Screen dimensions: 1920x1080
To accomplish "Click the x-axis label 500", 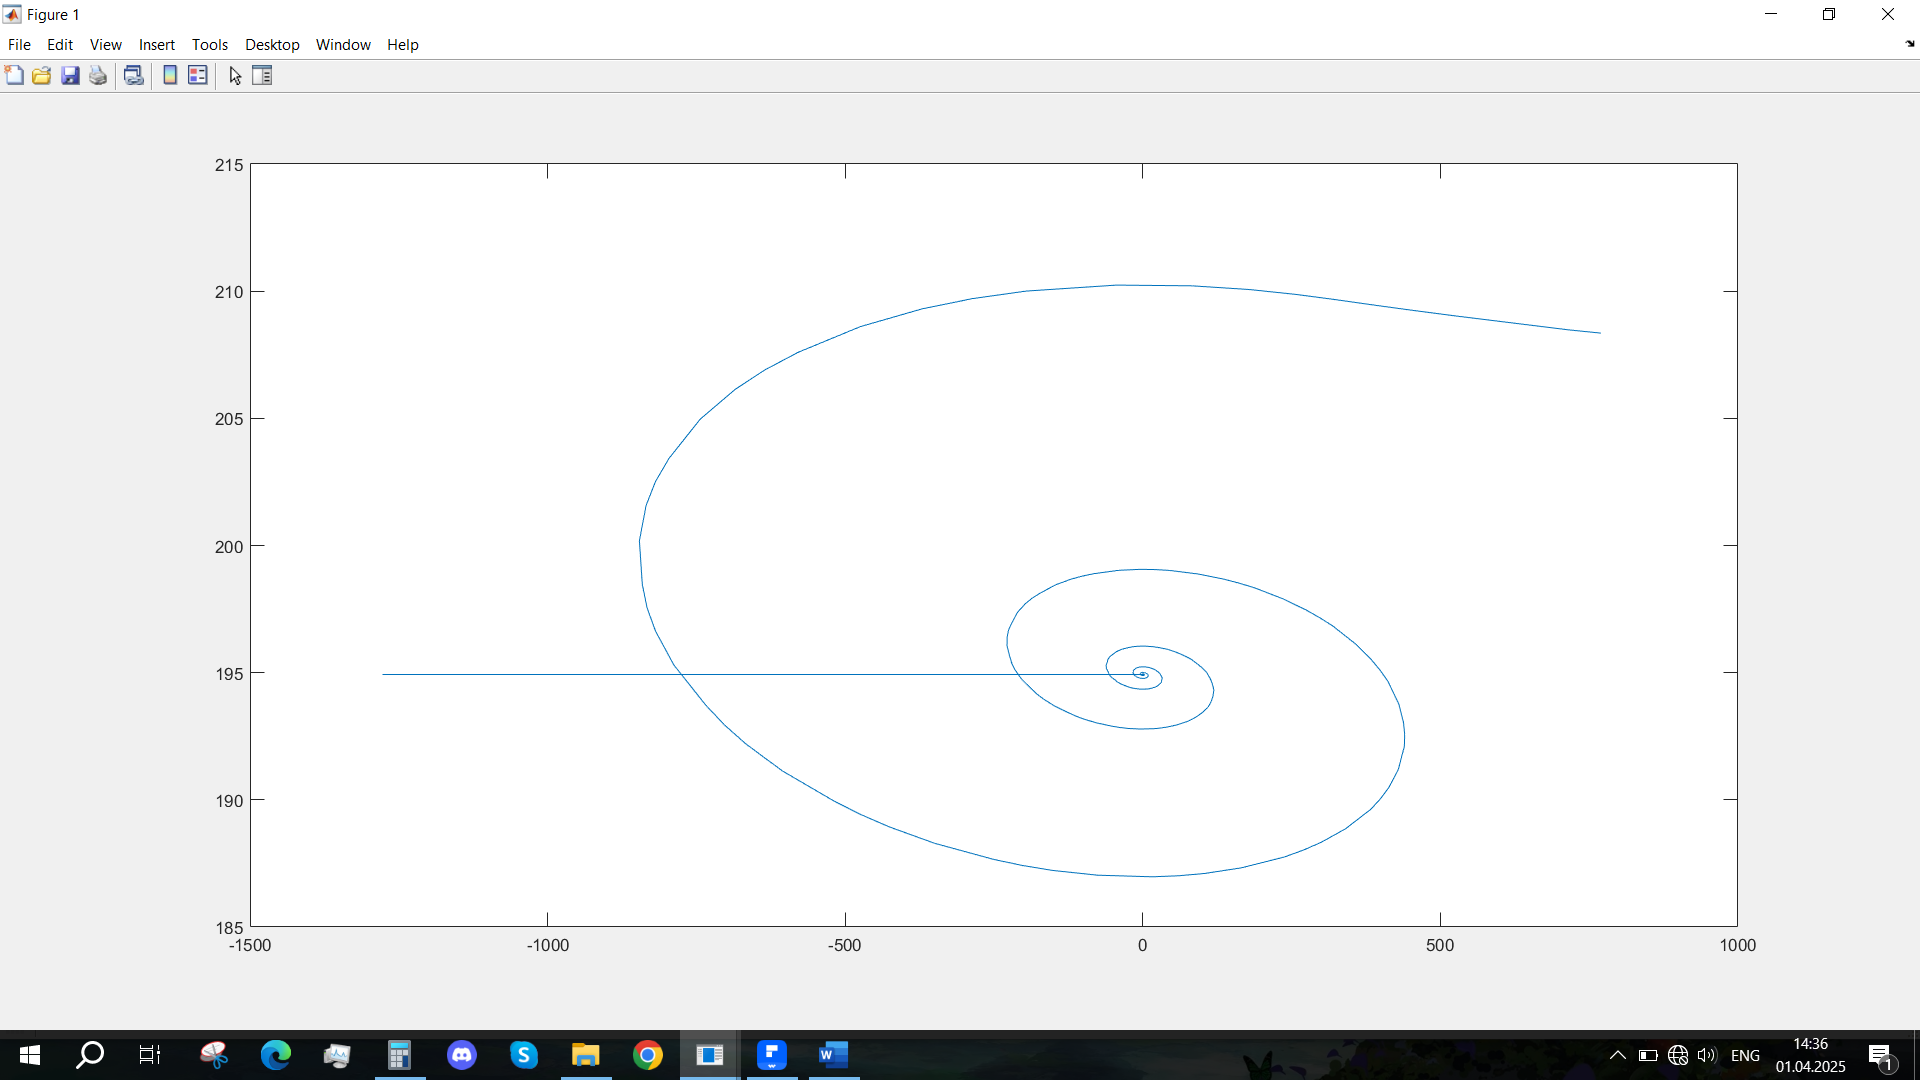I will tap(1440, 945).
